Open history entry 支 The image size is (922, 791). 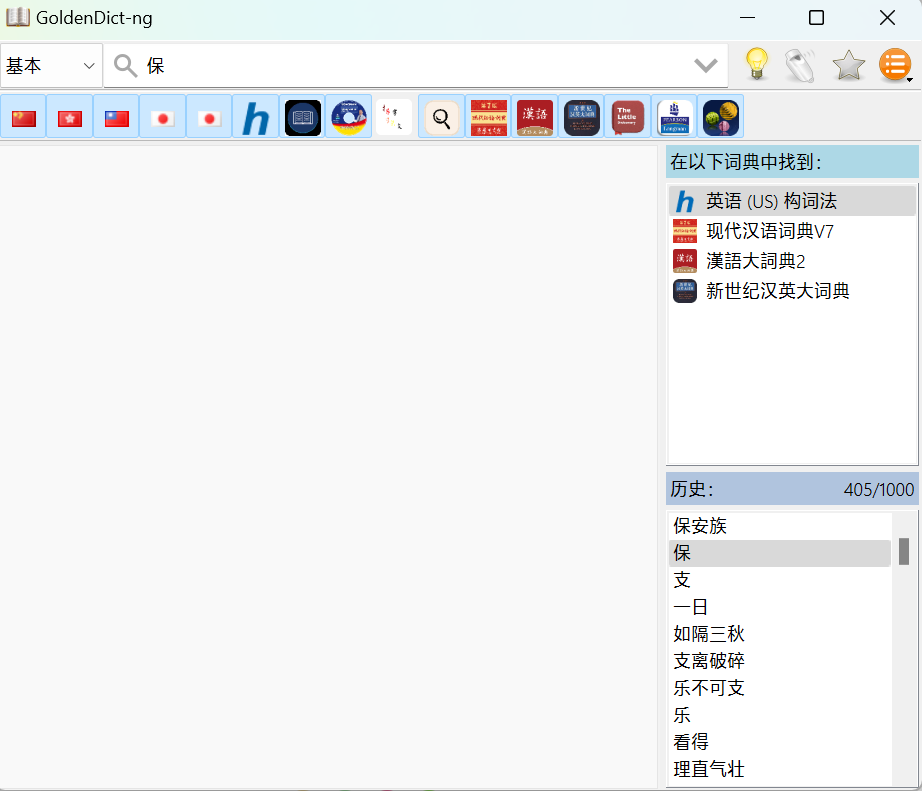click(x=780, y=580)
